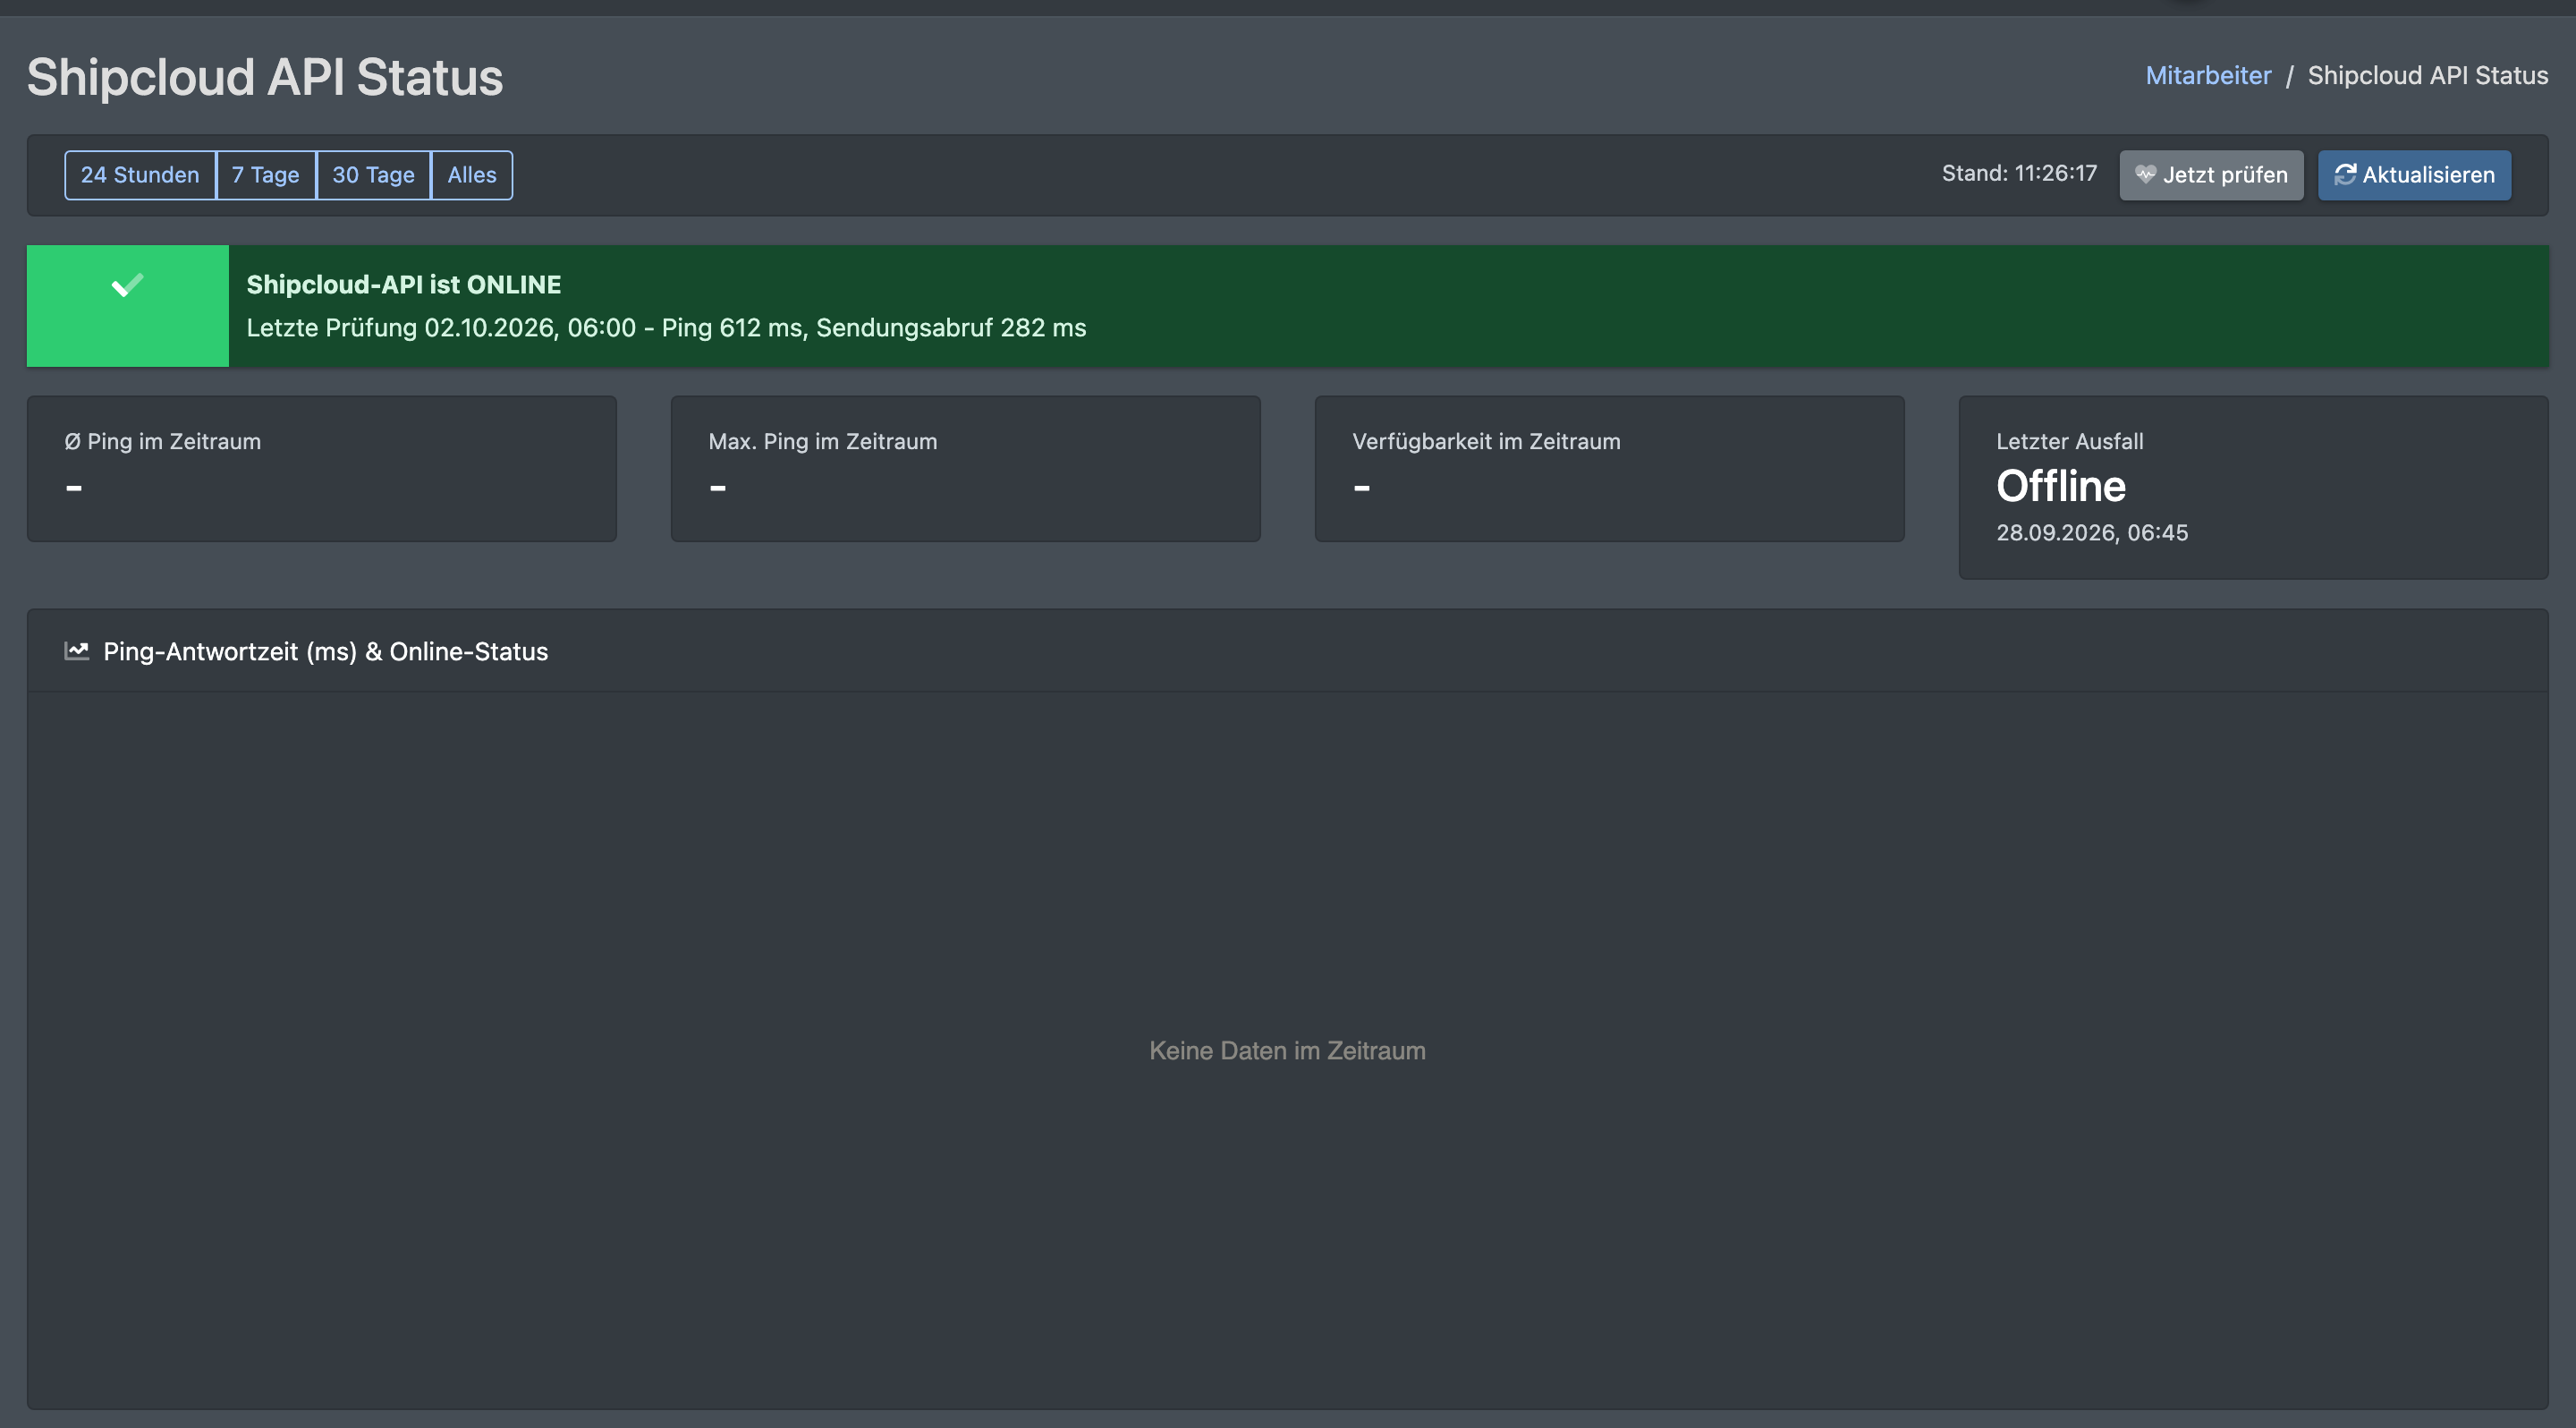Click the Stand: 11:26:17 timestamp

pyautogui.click(x=2019, y=173)
